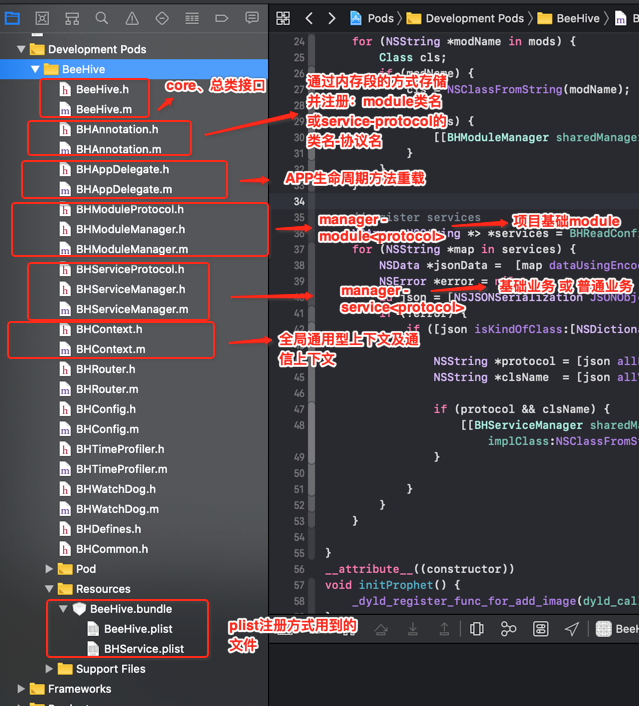
Task: Show the Issue navigator warning triangle
Action: (x=132, y=18)
